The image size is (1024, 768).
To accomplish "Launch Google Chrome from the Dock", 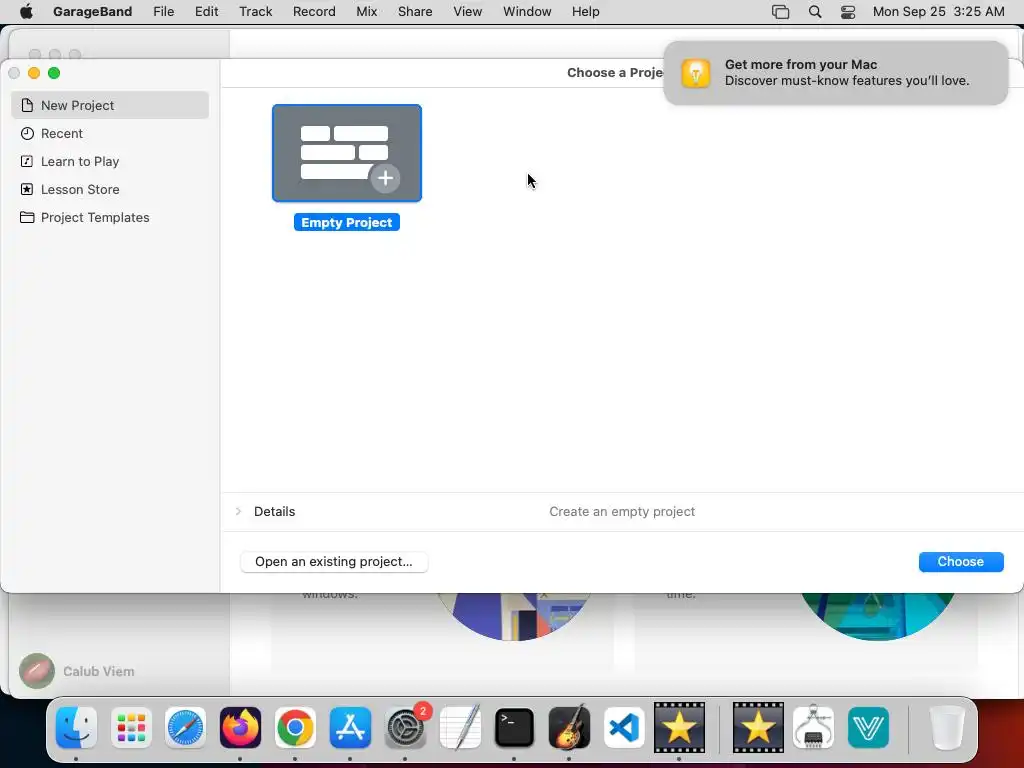I will pyautogui.click(x=295, y=728).
